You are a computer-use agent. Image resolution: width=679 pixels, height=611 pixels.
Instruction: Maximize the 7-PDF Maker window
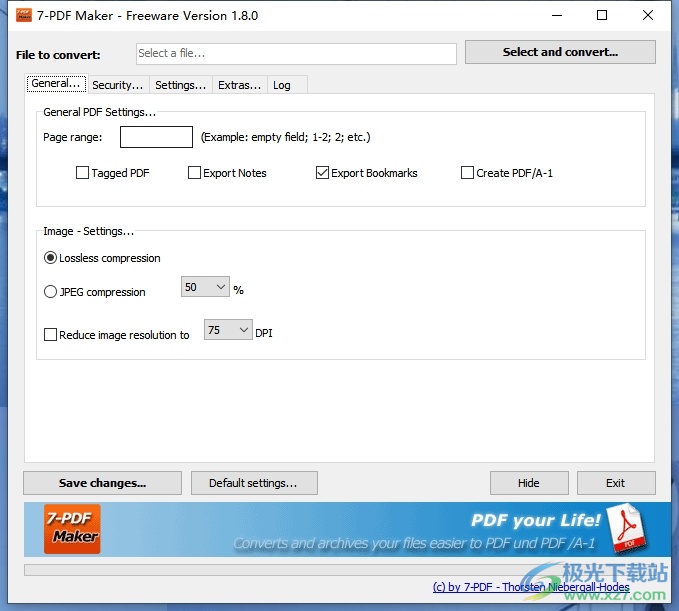pos(602,16)
